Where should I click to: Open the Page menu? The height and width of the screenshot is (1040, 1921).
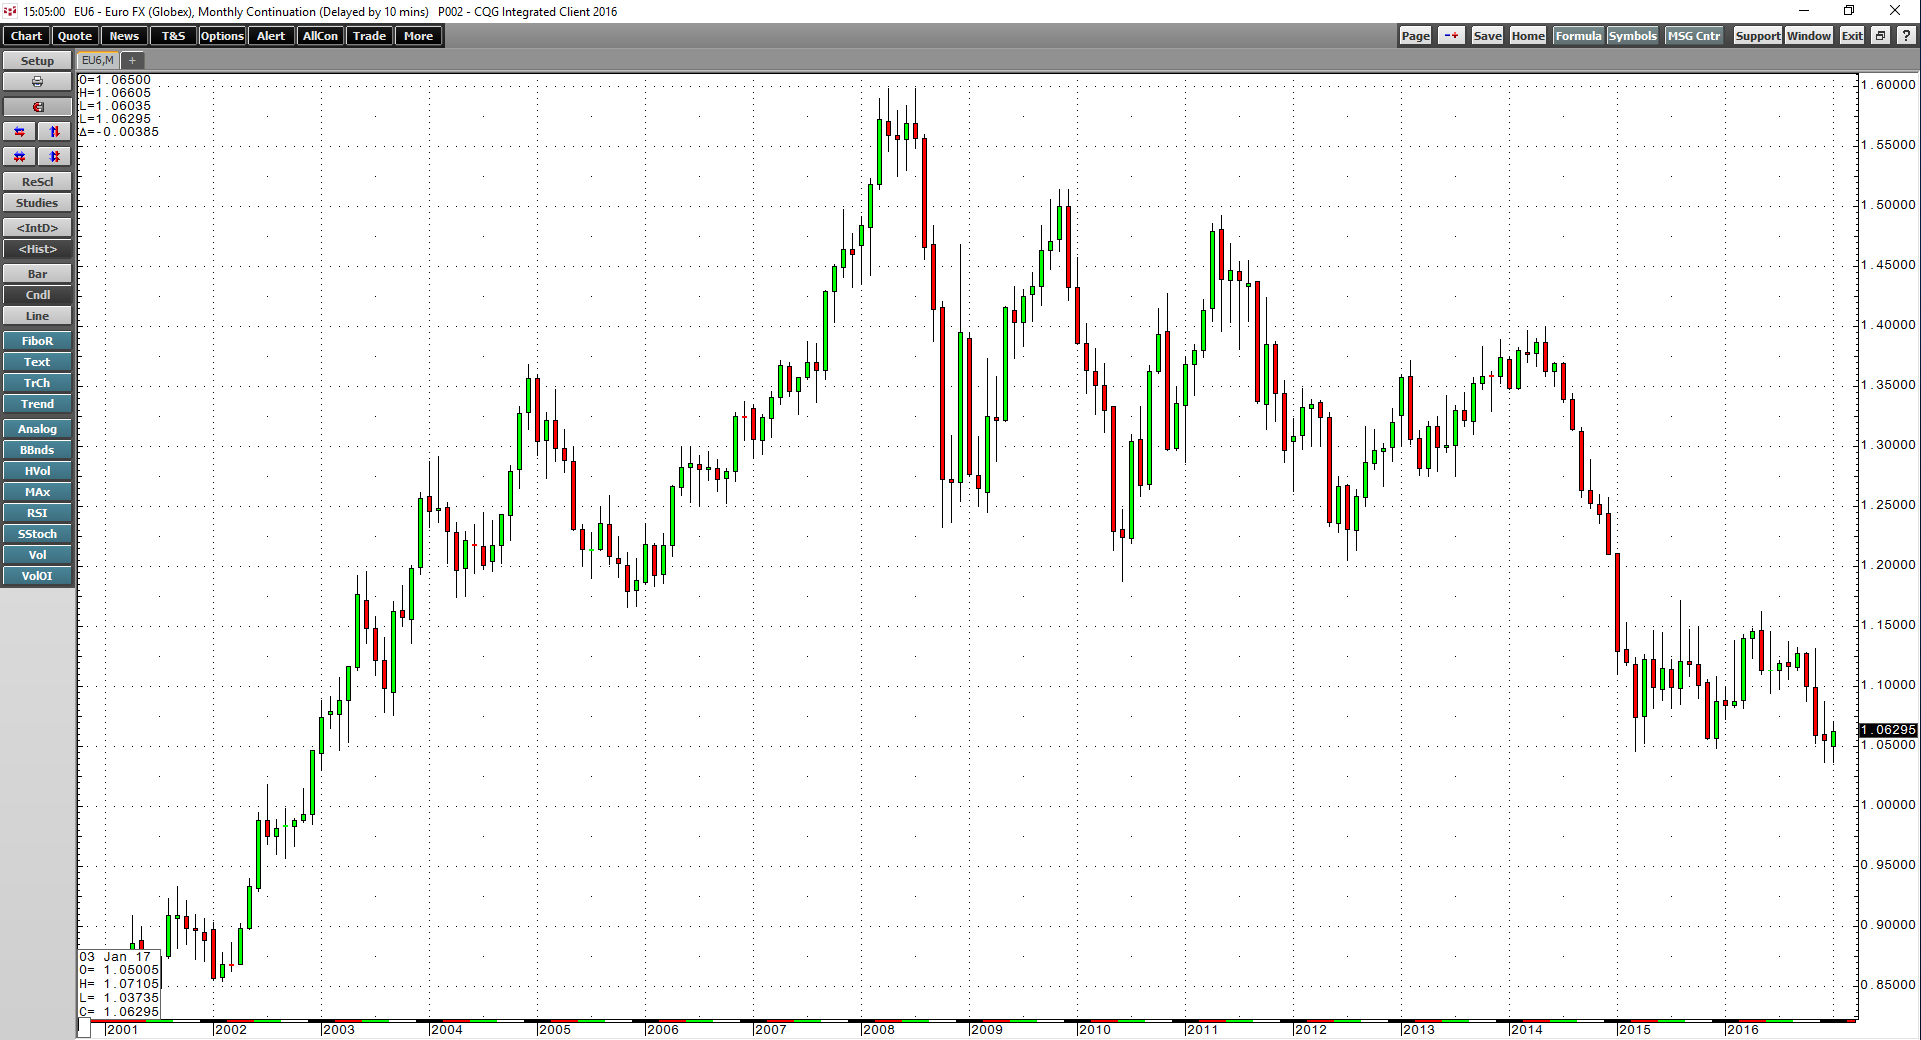click(x=1415, y=36)
